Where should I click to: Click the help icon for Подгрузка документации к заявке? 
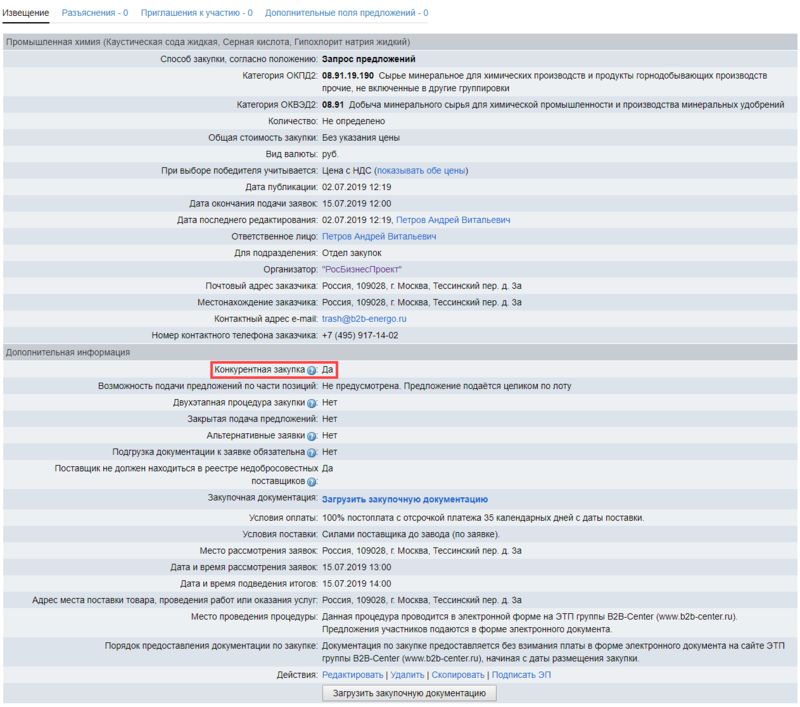(x=312, y=452)
